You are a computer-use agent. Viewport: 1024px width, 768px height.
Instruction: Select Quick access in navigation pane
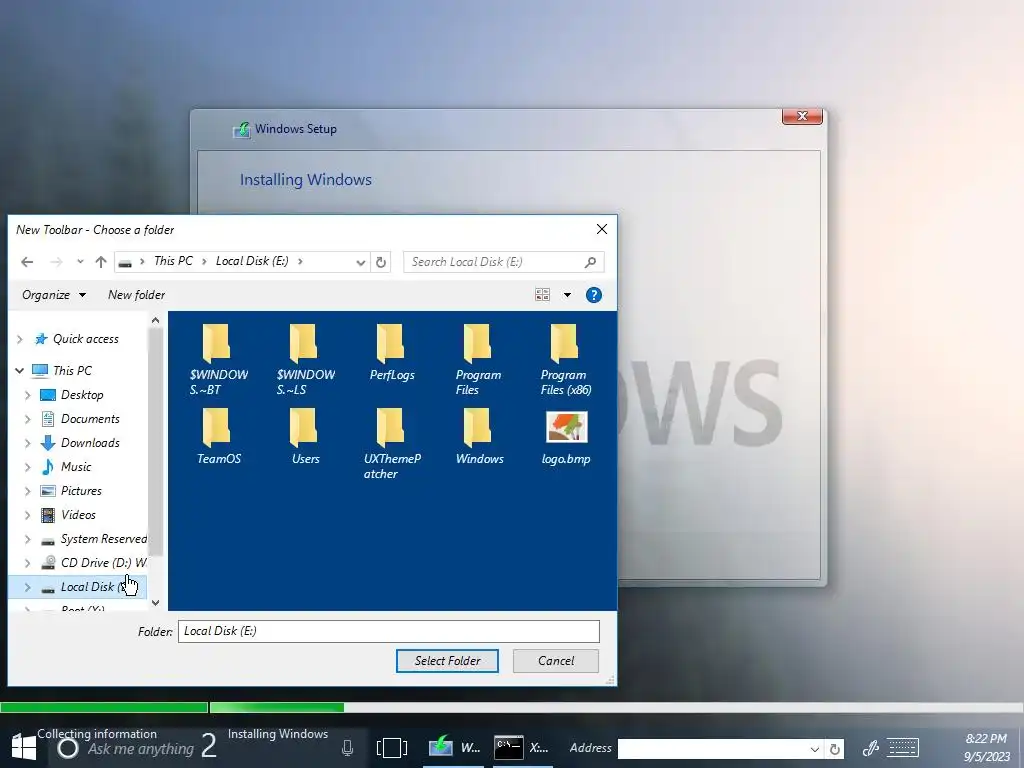pos(86,339)
